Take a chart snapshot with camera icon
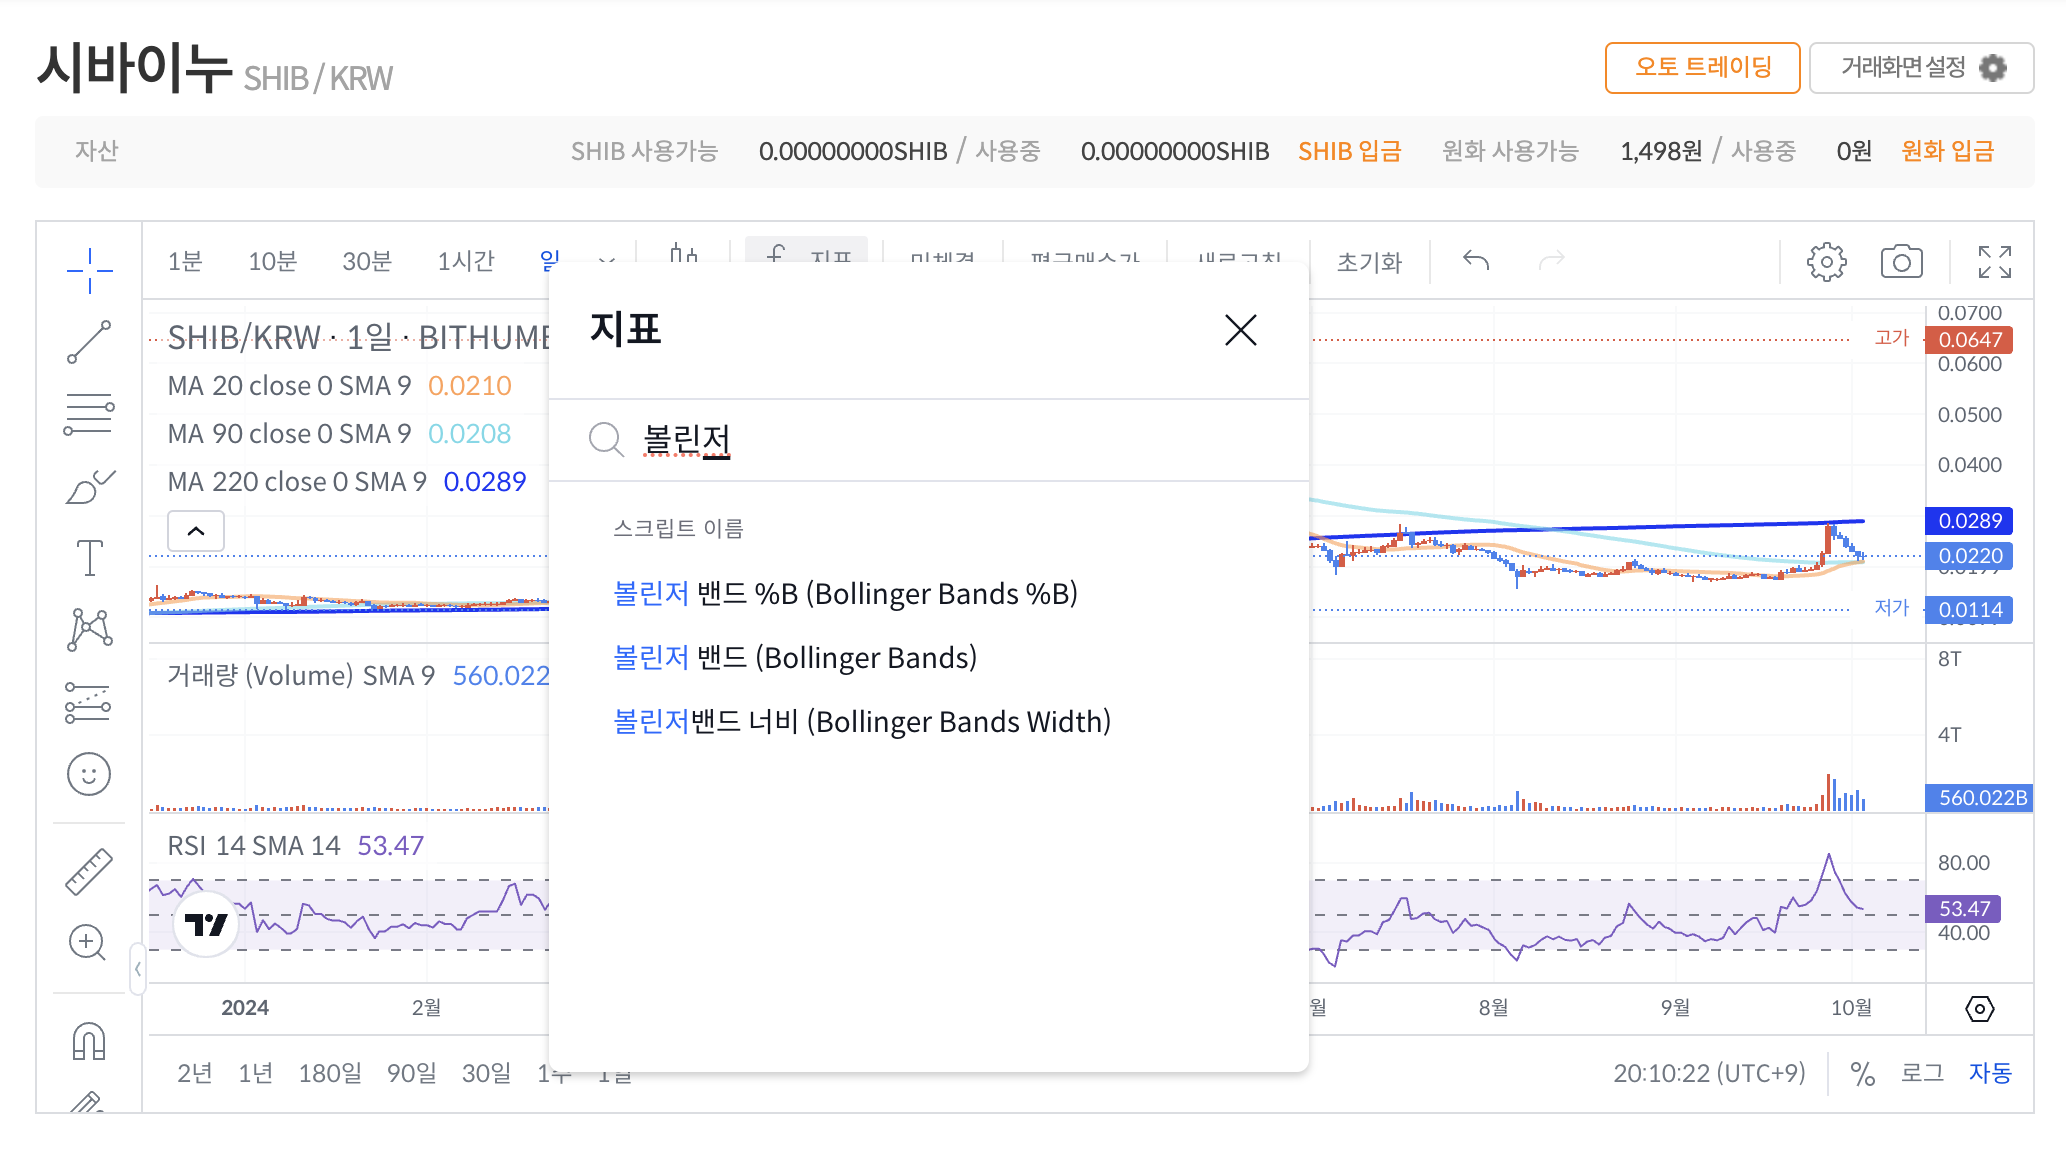2066x1152 pixels. pos(1901,262)
